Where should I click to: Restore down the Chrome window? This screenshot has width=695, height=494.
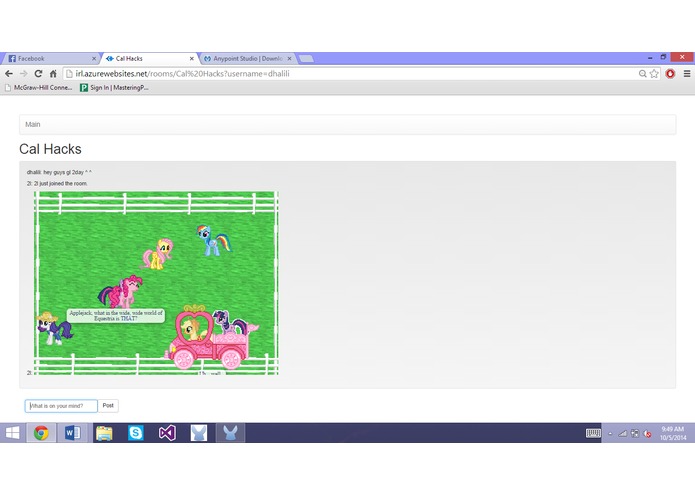pos(663,57)
